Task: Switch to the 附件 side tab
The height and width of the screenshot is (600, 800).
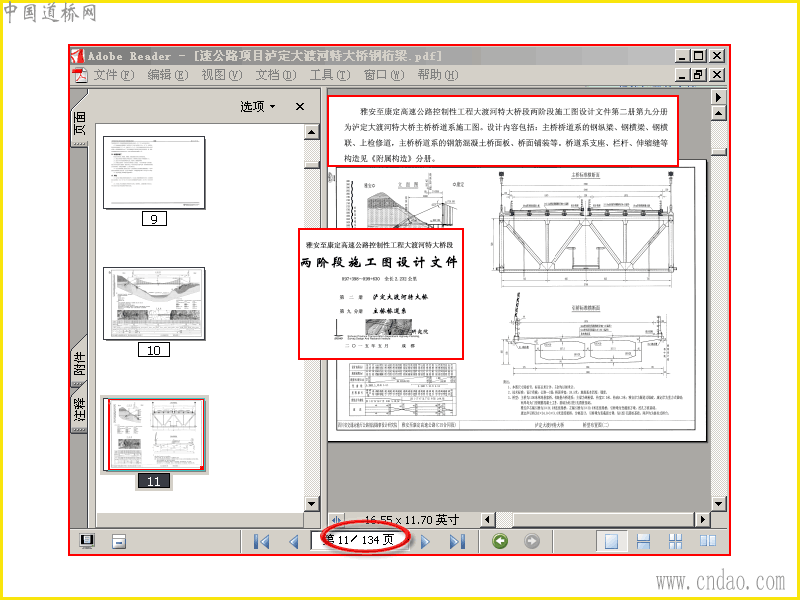Action: 79,363
